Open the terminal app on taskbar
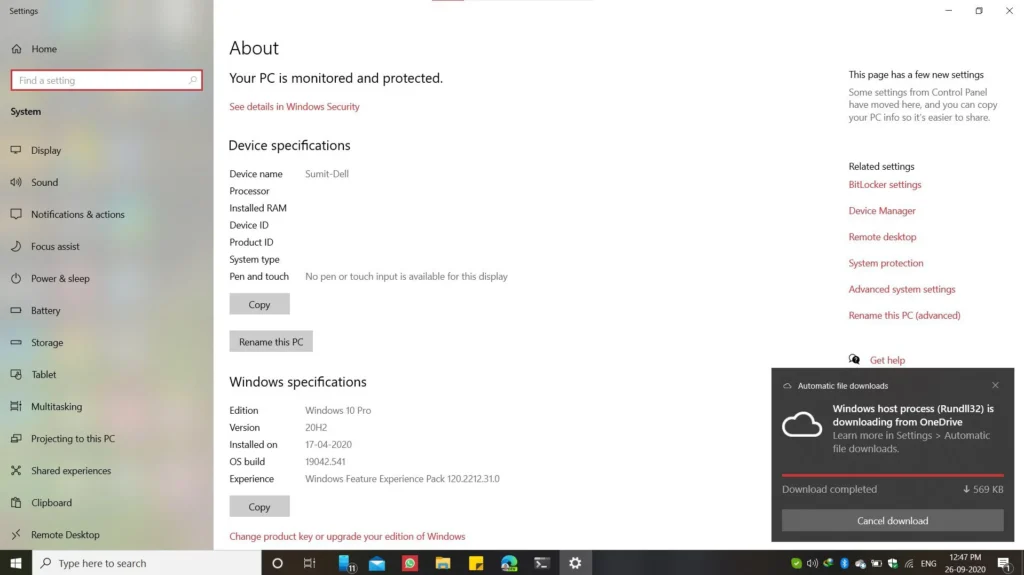Viewport: 1024px width, 575px height. pyautogui.click(x=541, y=563)
